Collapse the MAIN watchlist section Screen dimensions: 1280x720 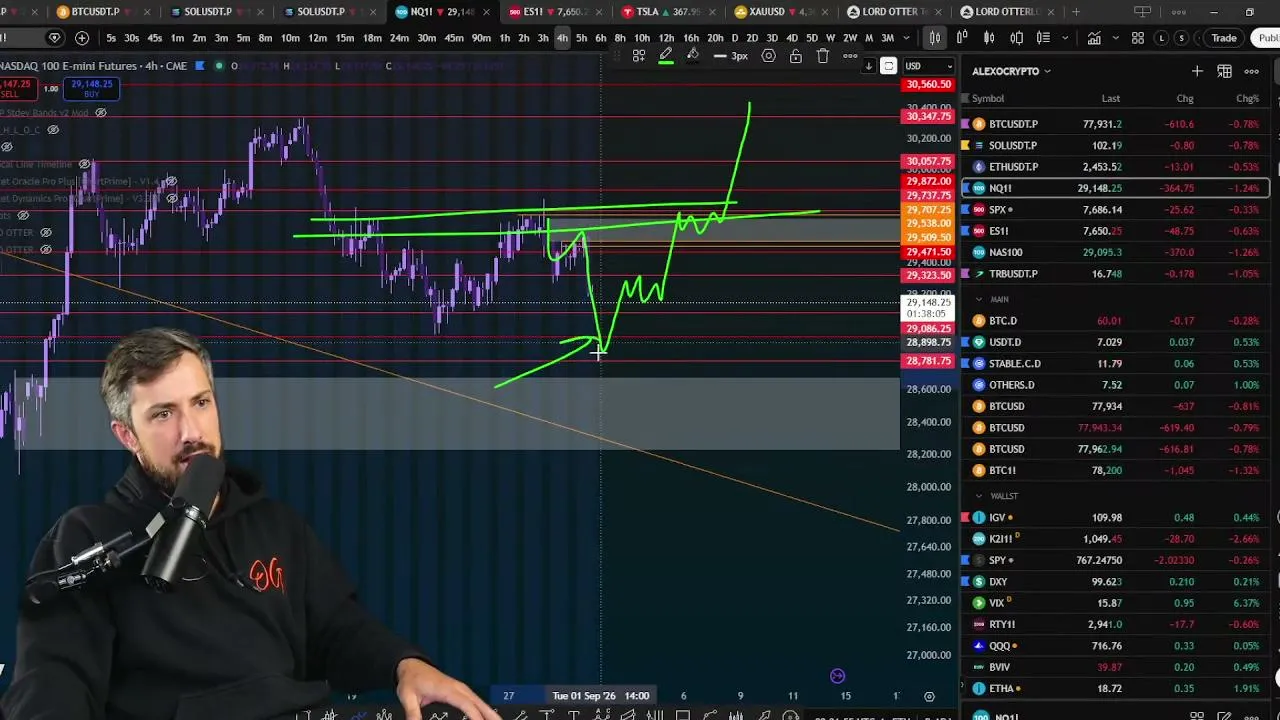point(979,299)
